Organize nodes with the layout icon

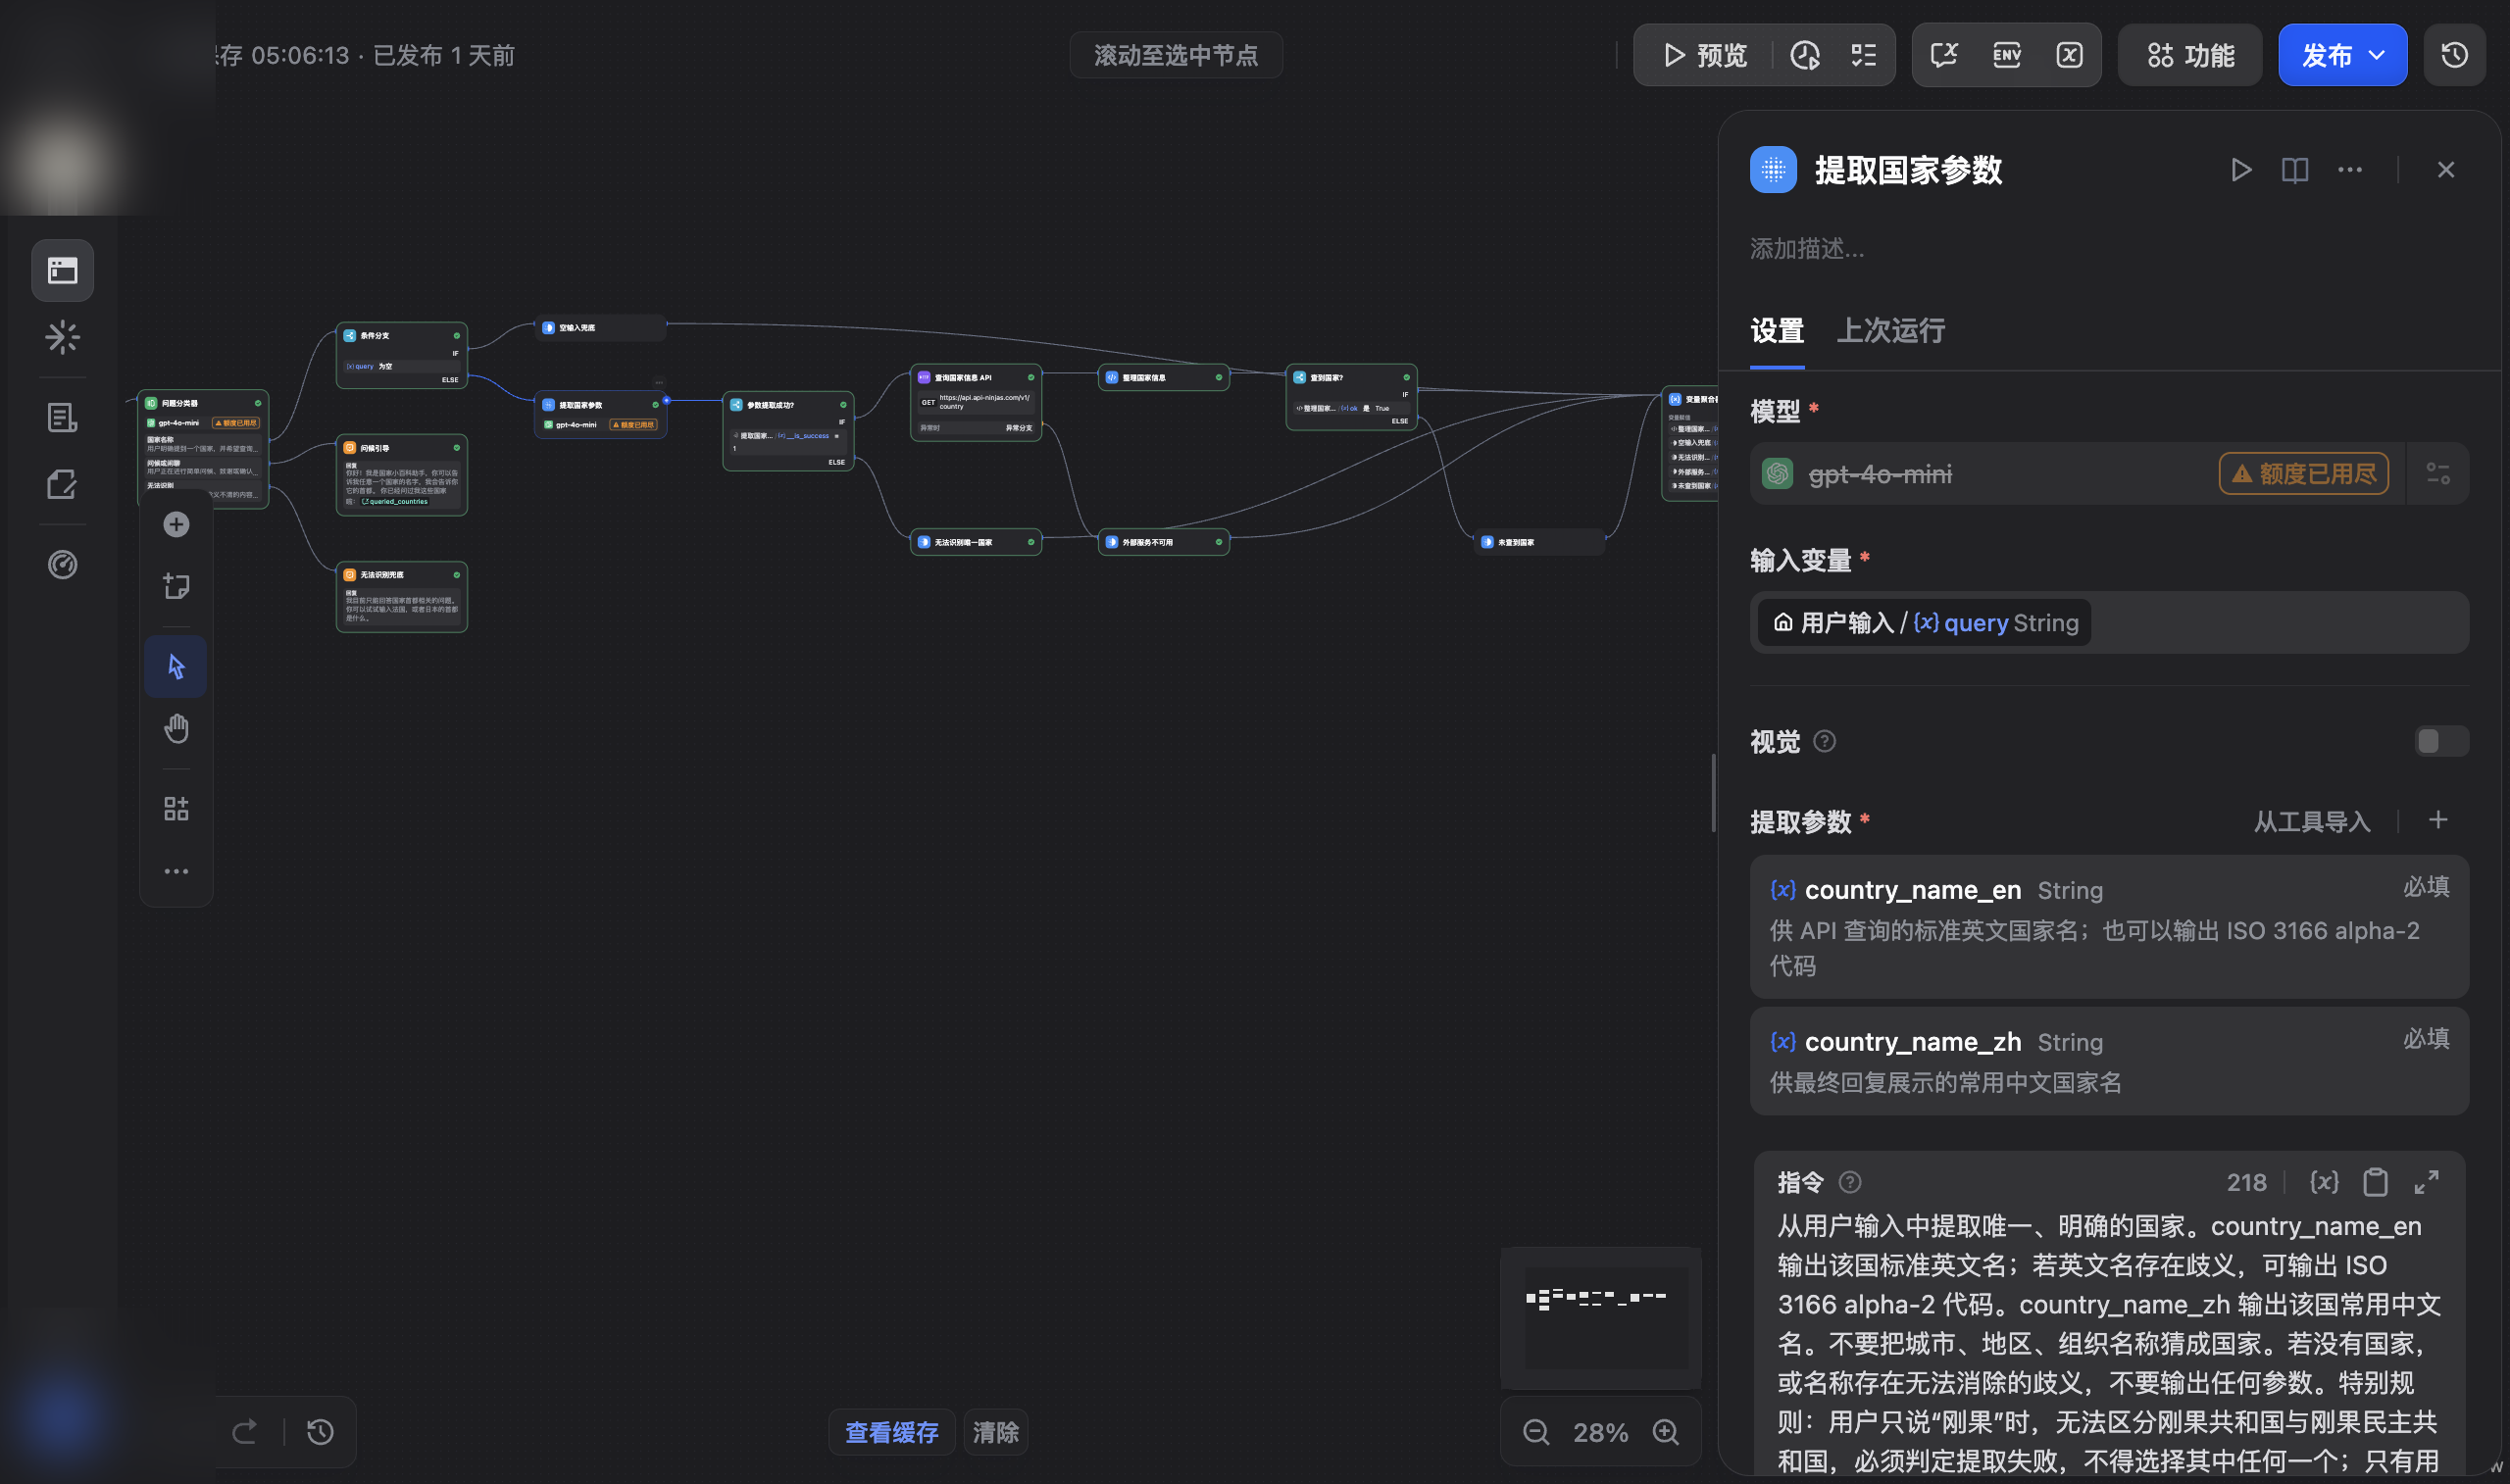(176, 808)
